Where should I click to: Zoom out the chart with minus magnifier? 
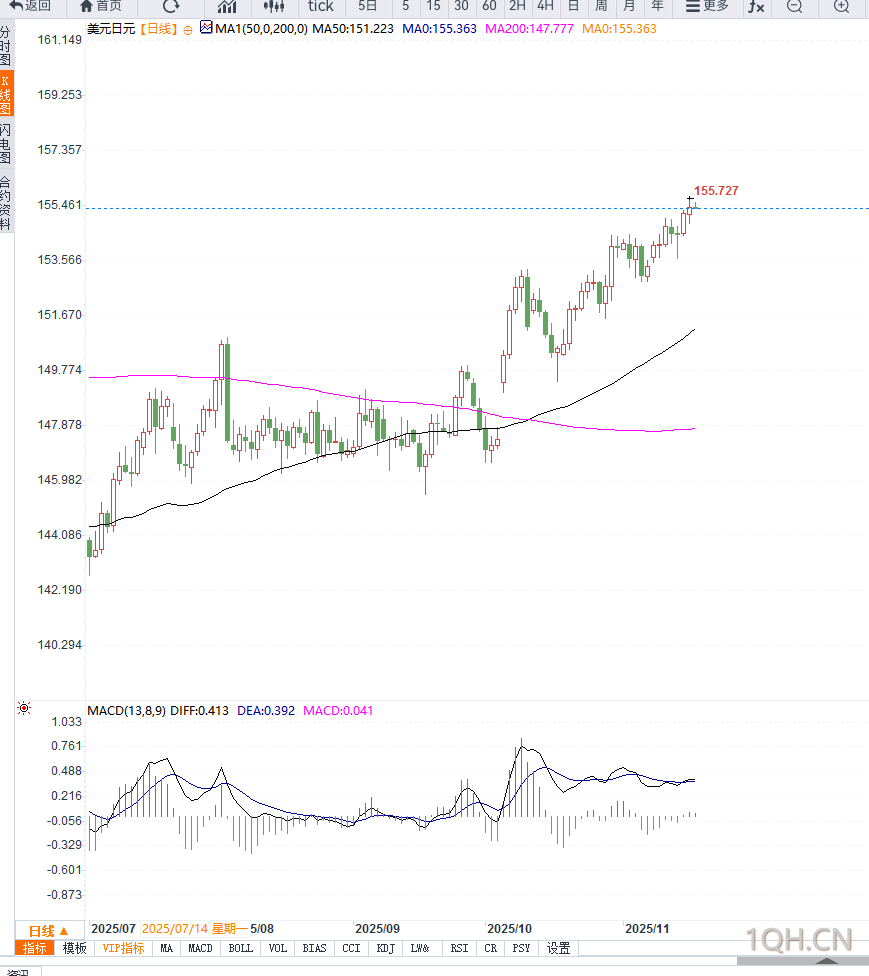coord(794,6)
